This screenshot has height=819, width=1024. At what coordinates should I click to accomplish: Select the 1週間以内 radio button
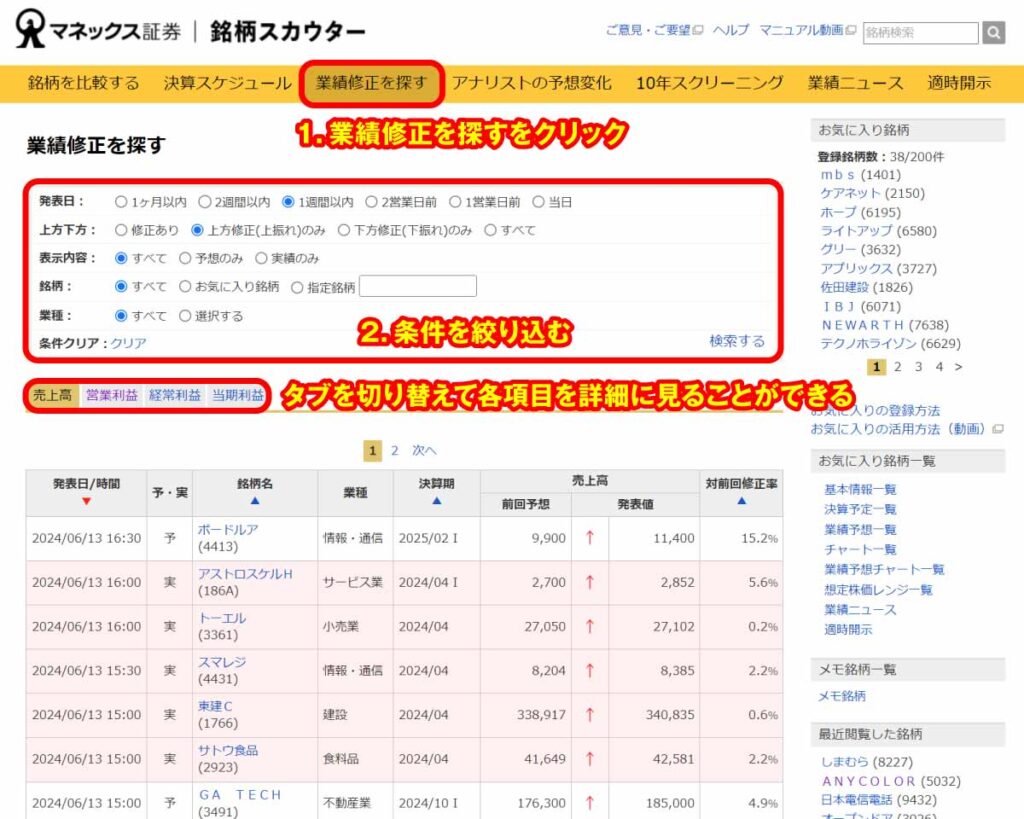pyautogui.click(x=288, y=202)
